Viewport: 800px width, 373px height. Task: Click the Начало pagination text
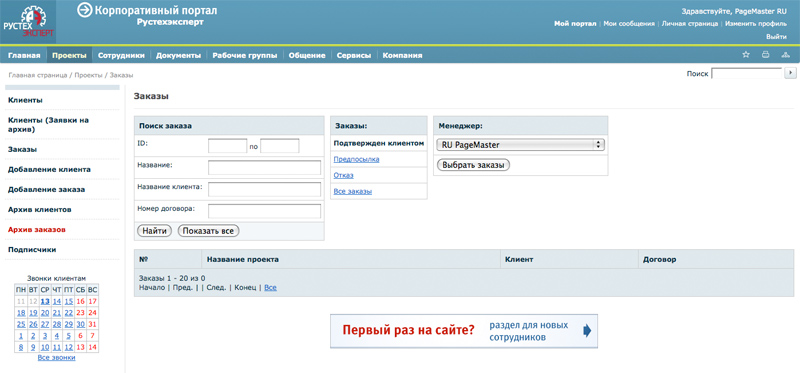click(152, 288)
